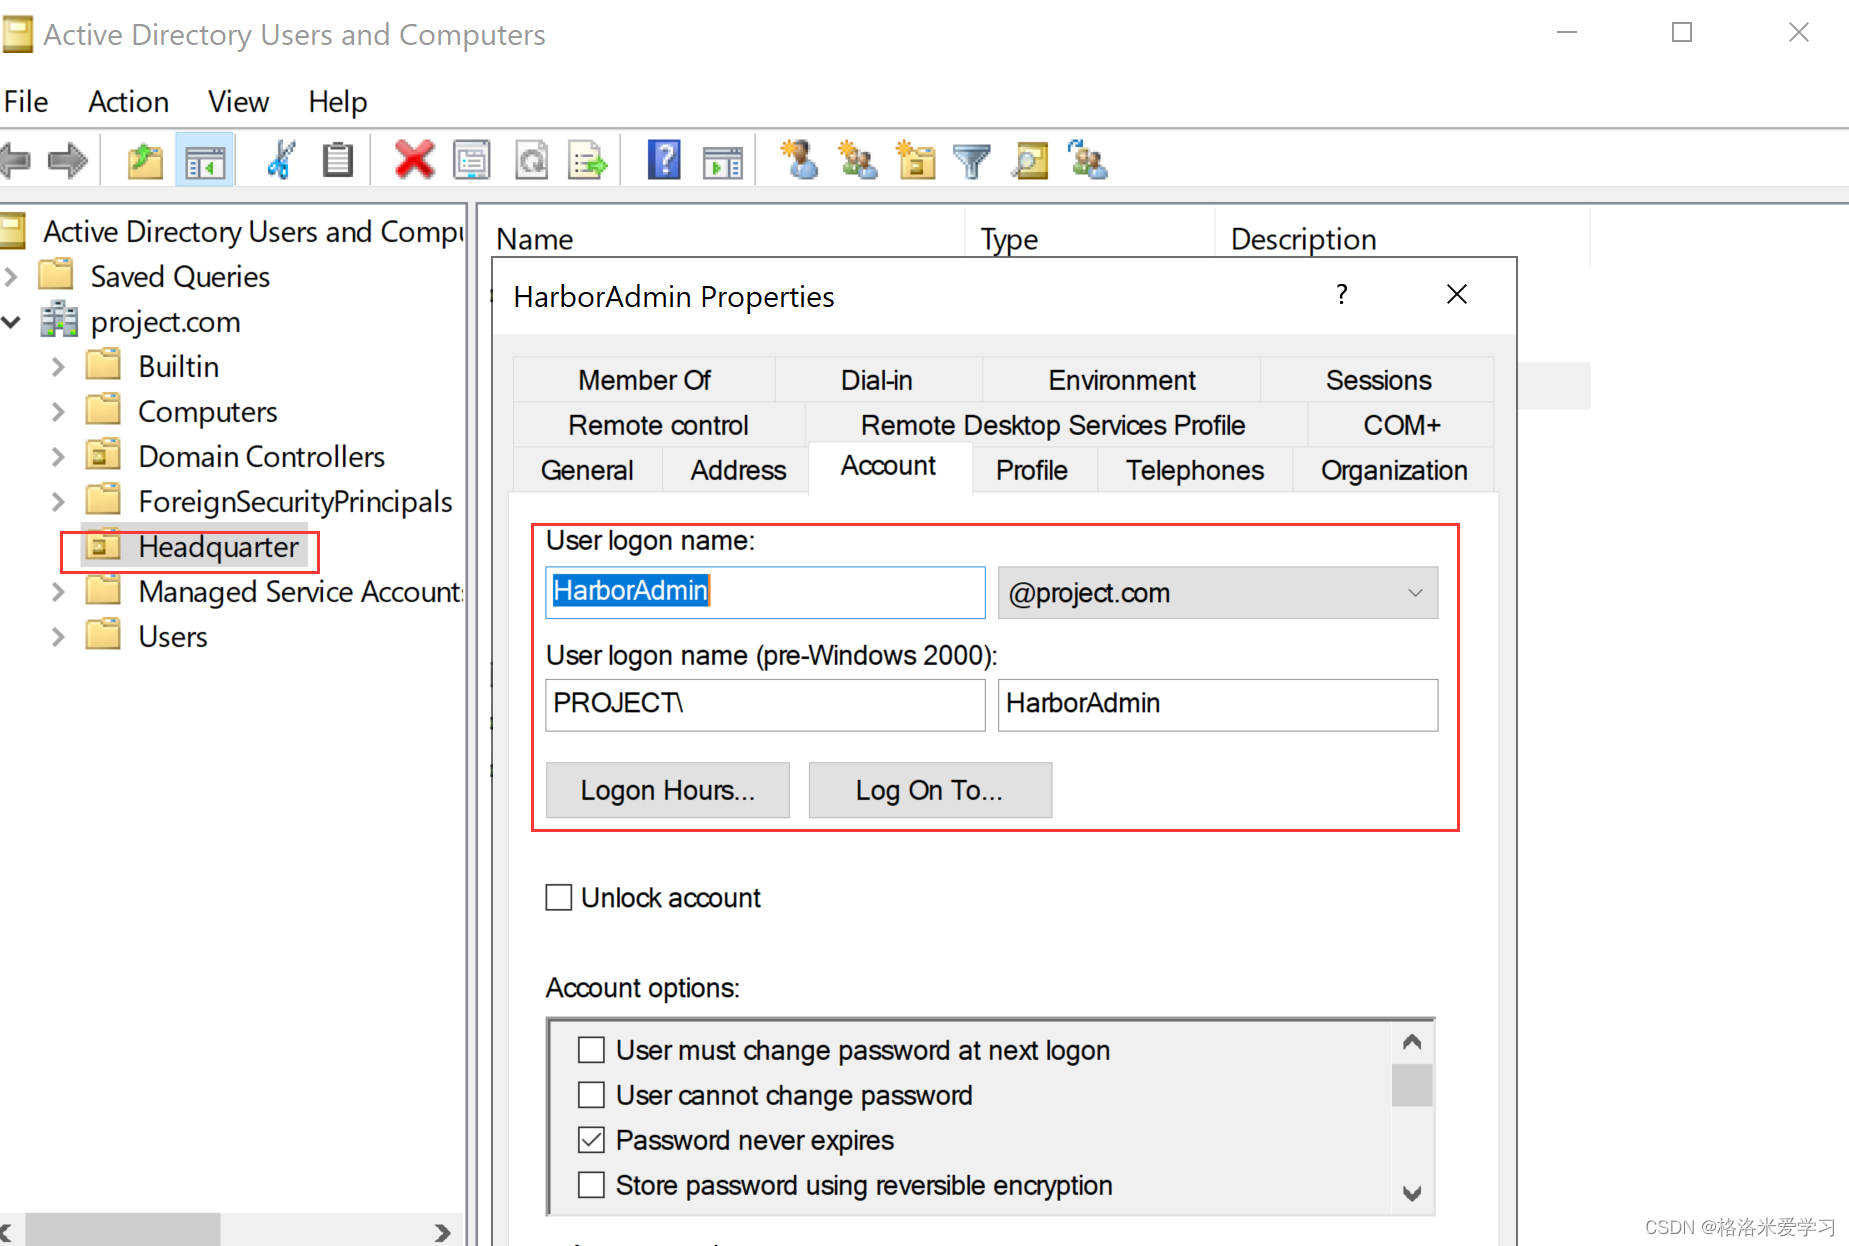Click the Copy clipboard icon
1849x1246 pixels.
pyautogui.click(x=338, y=160)
